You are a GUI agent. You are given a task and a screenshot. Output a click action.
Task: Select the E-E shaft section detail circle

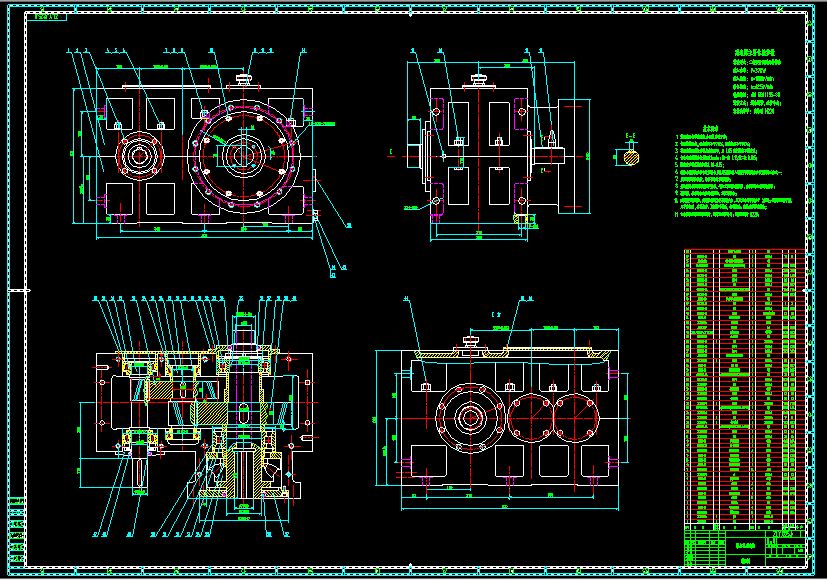point(632,157)
